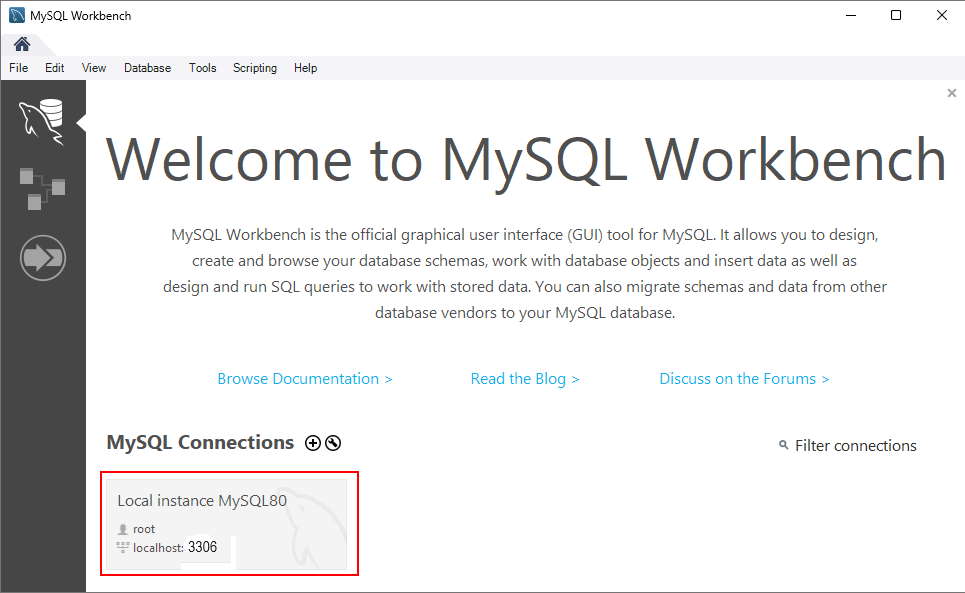Screen dimensions: 965x593
Task: Dismiss the welcome message close icon
Action: click(951, 93)
